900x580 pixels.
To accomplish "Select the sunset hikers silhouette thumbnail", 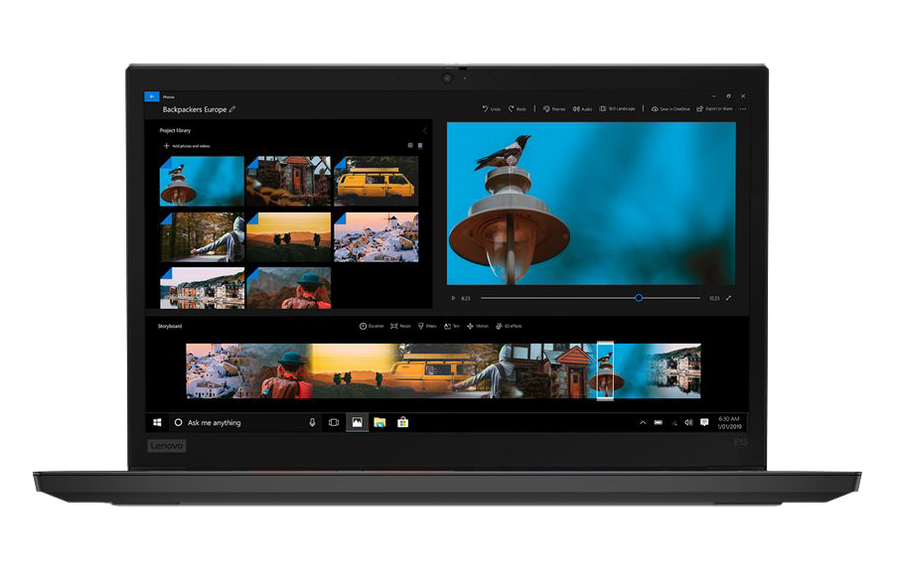I will (x=289, y=237).
